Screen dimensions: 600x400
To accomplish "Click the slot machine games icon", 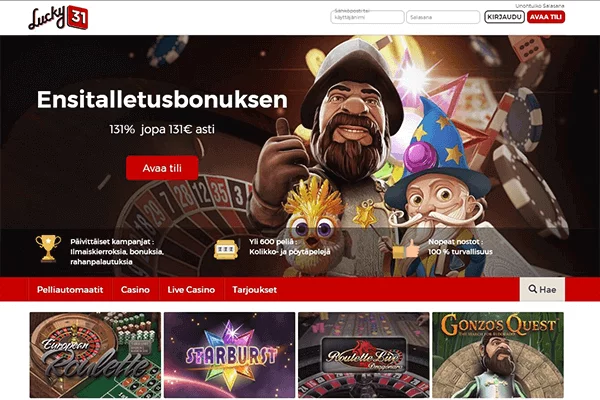I will (226, 250).
